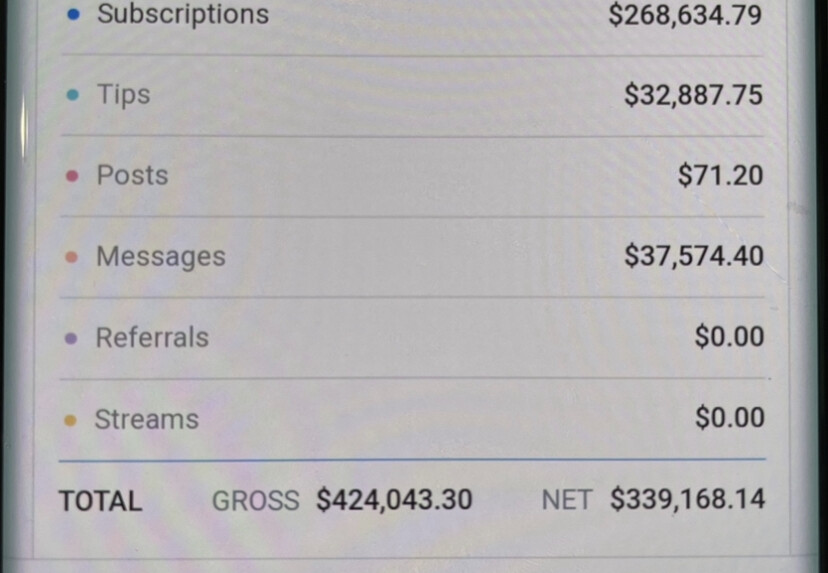Click the GROSS total $424,043.30
This screenshot has height=573, width=828.
394,500
